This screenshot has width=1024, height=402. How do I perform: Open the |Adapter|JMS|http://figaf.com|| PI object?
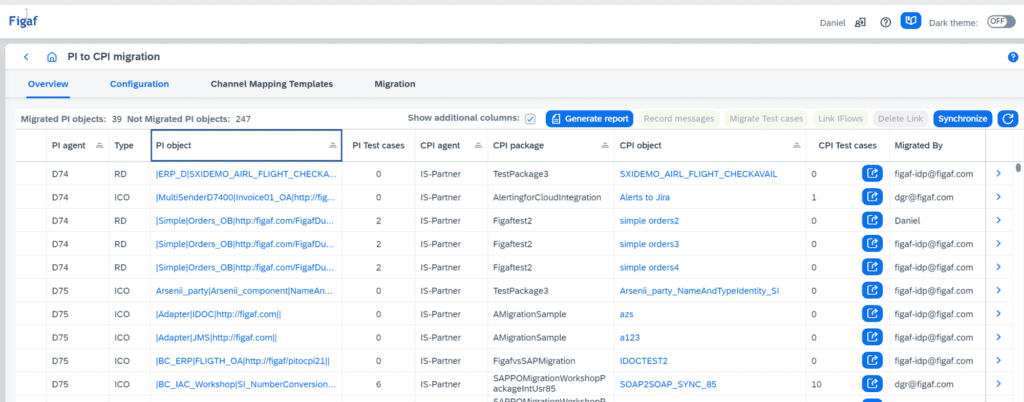coord(216,337)
